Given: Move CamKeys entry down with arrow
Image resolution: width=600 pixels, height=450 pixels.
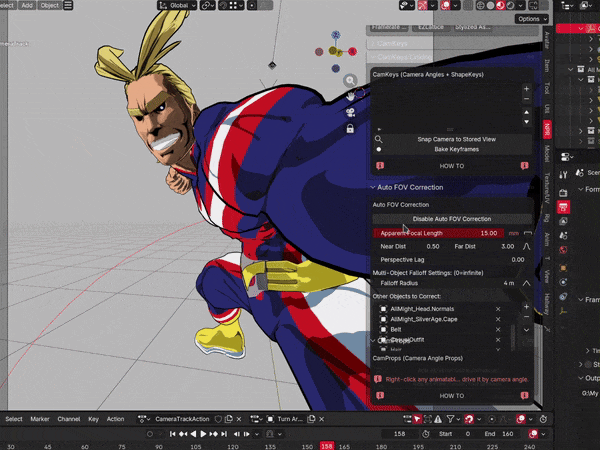Looking at the screenshot, I should (x=527, y=122).
